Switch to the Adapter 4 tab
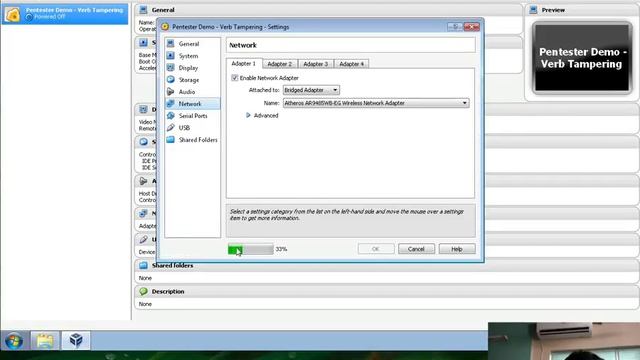This screenshot has width=640, height=360. point(351,64)
